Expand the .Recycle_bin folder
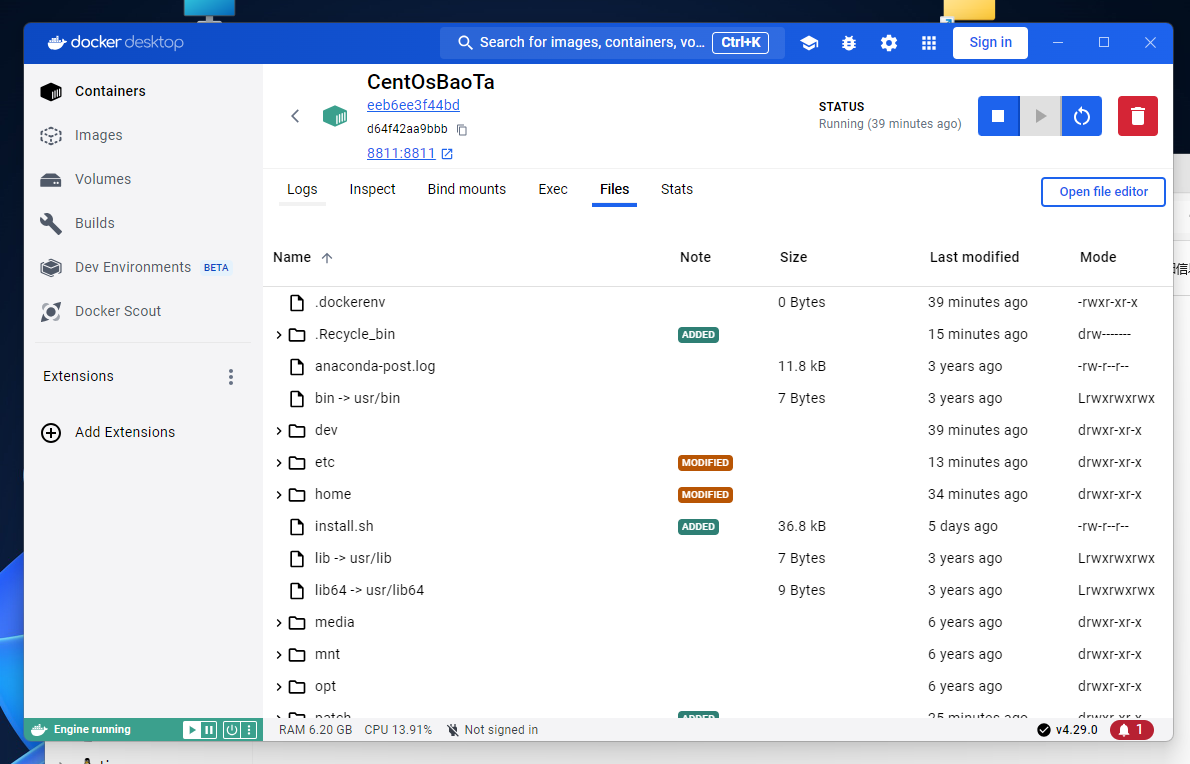Screen dimensions: 1190x764 [279, 335]
